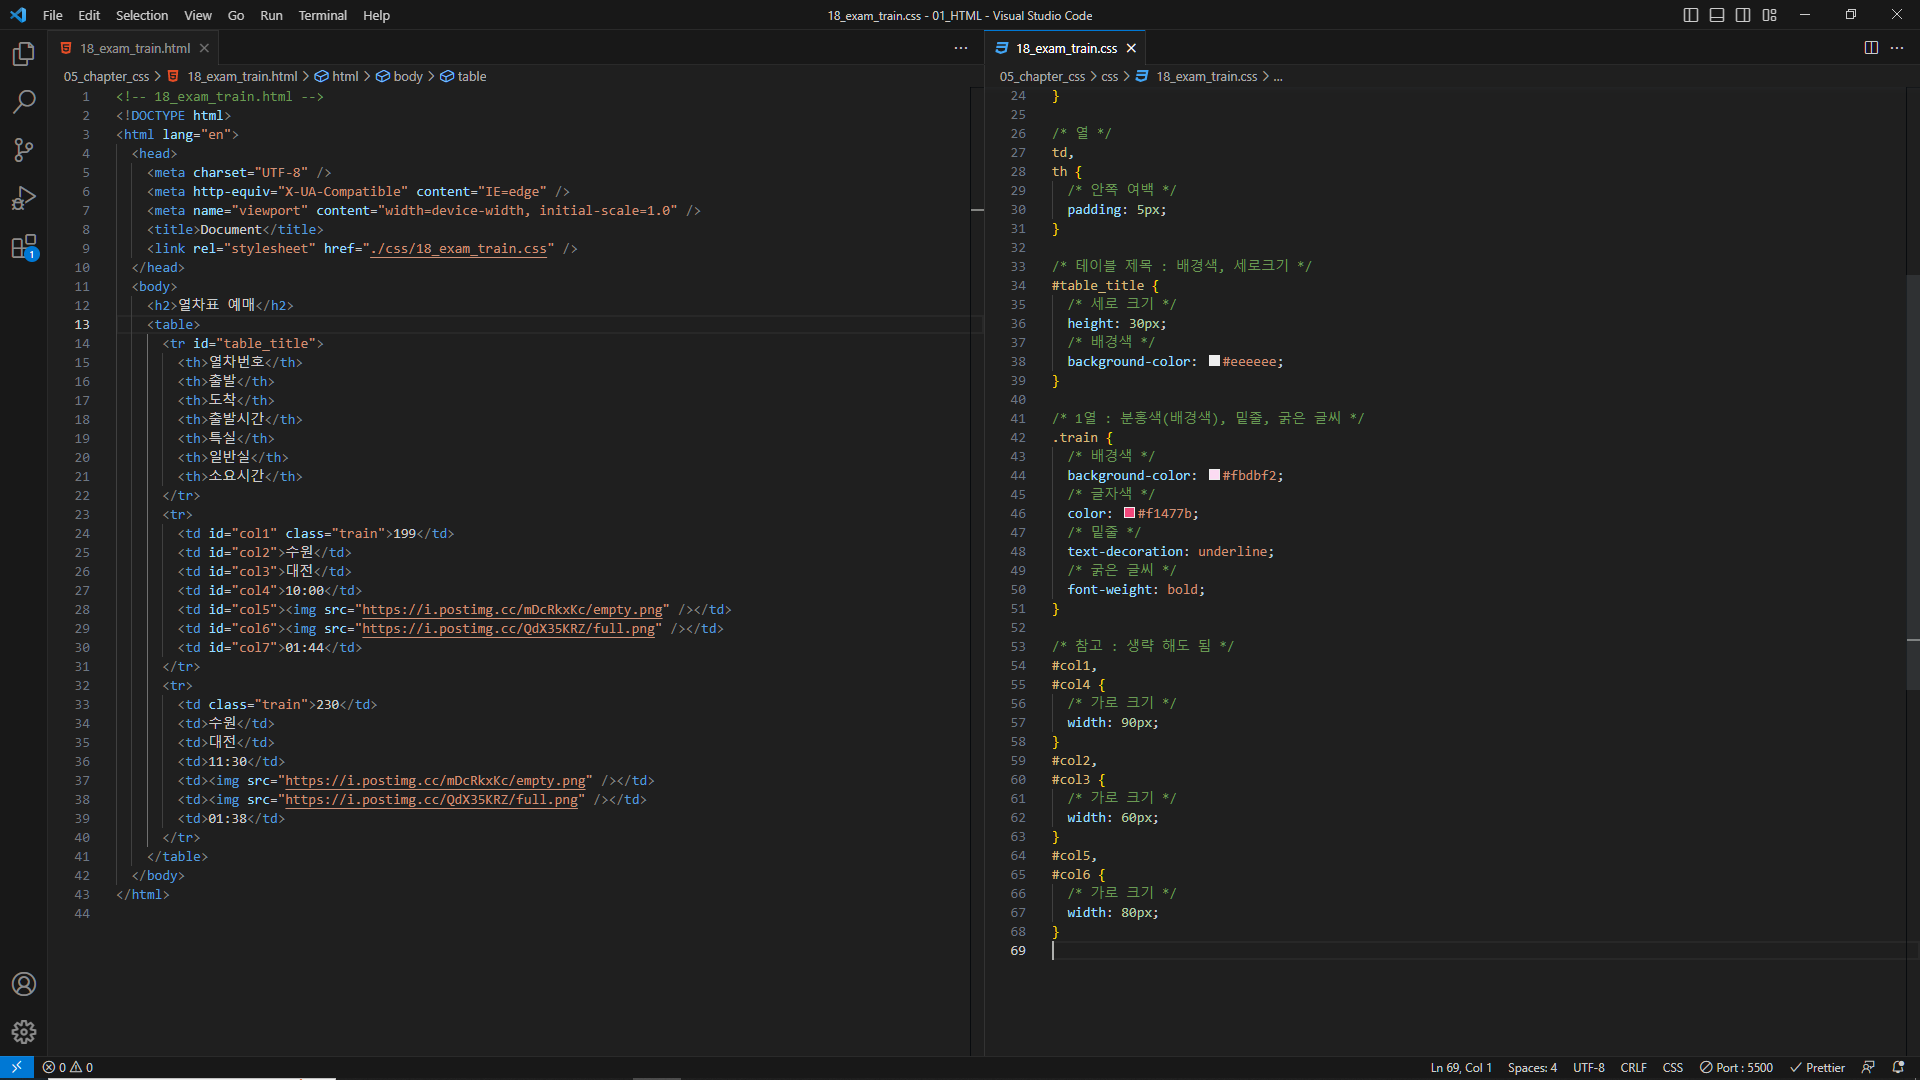Click the errors and warnings status indicator
Viewport: 1920px width, 1080px height.
[68, 1068]
